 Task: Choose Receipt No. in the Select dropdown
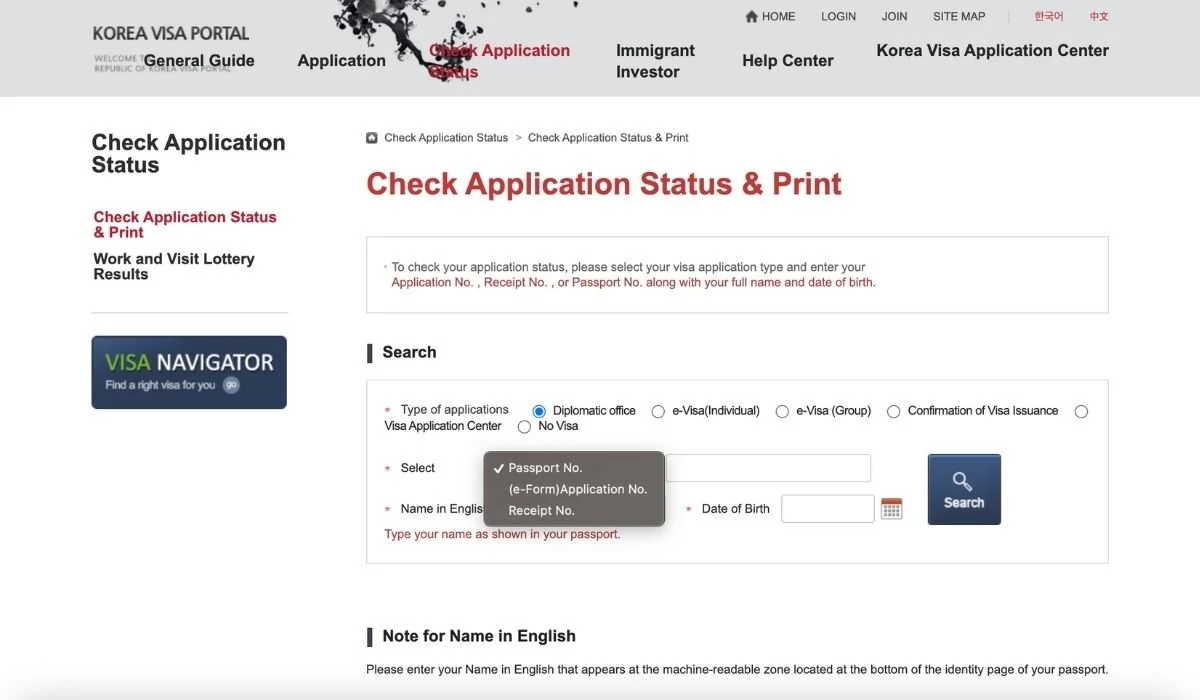[541, 510]
